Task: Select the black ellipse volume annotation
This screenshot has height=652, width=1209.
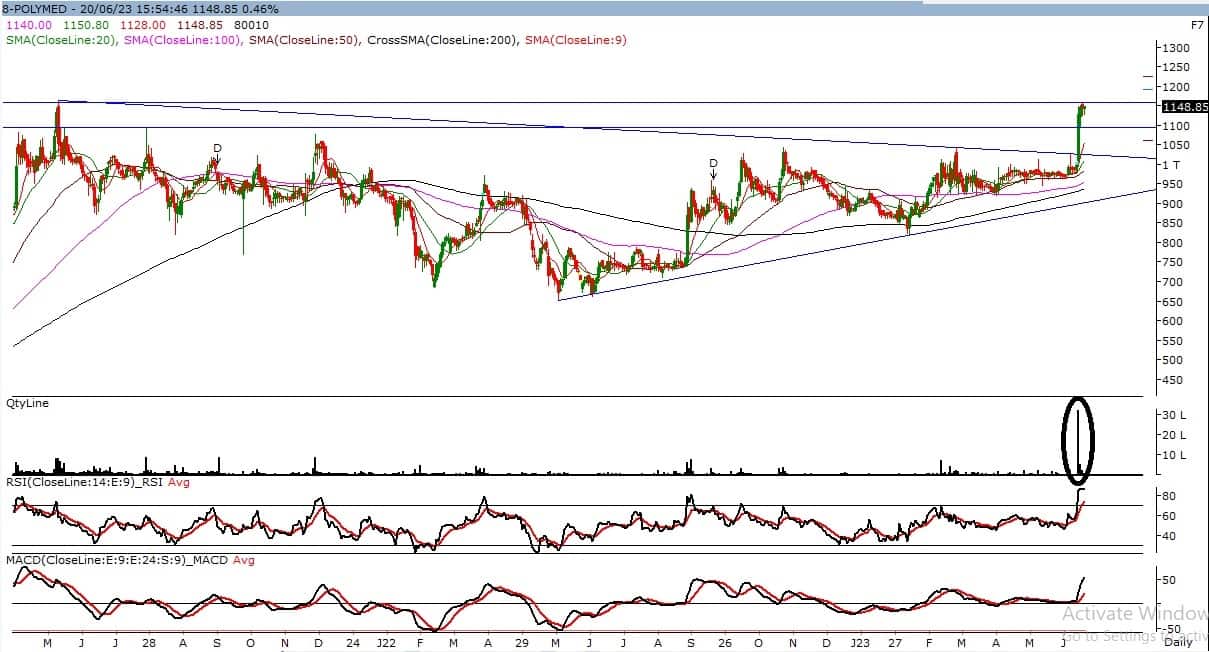Action: coord(1080,437)
